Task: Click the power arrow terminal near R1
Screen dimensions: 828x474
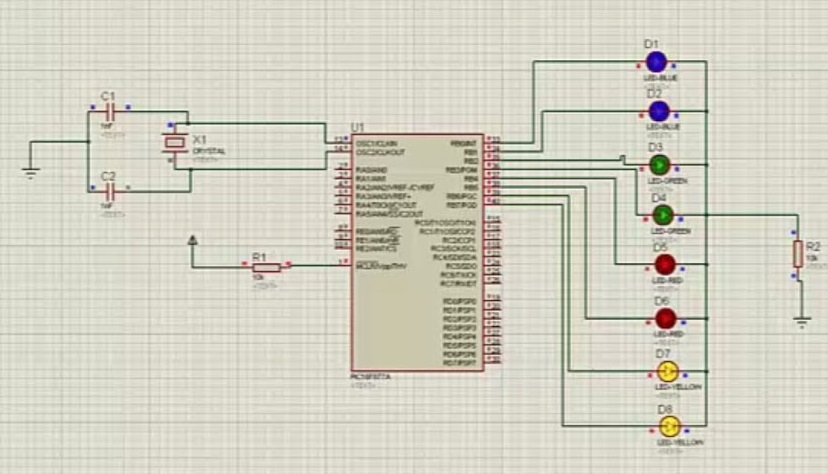Action: coord(193,241)
